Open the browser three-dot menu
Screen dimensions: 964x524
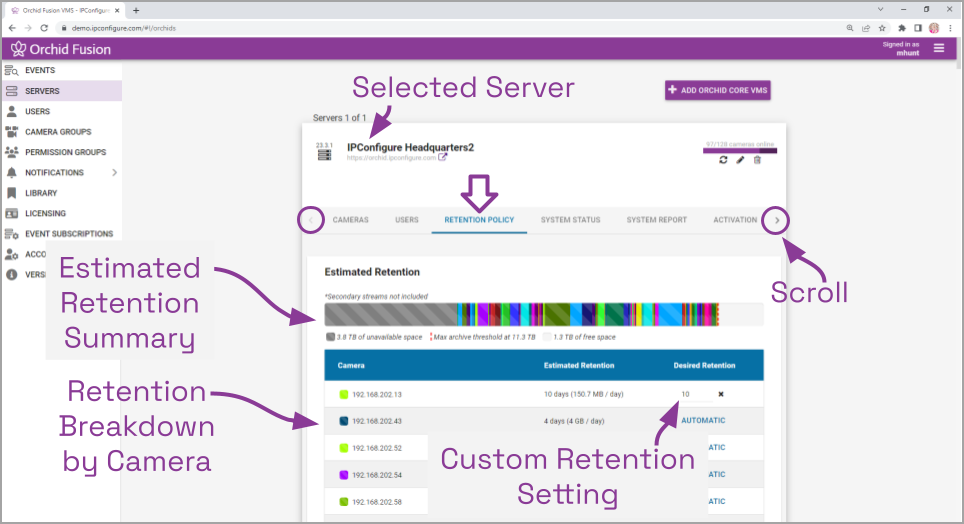click(x=951, y=28)
